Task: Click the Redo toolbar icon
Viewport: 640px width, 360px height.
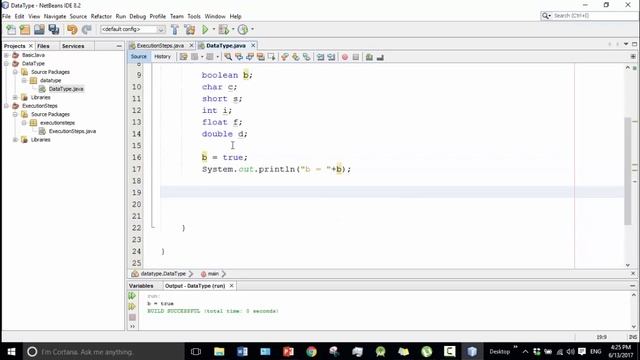Action: pyautogui.click(x=86, y=29)
